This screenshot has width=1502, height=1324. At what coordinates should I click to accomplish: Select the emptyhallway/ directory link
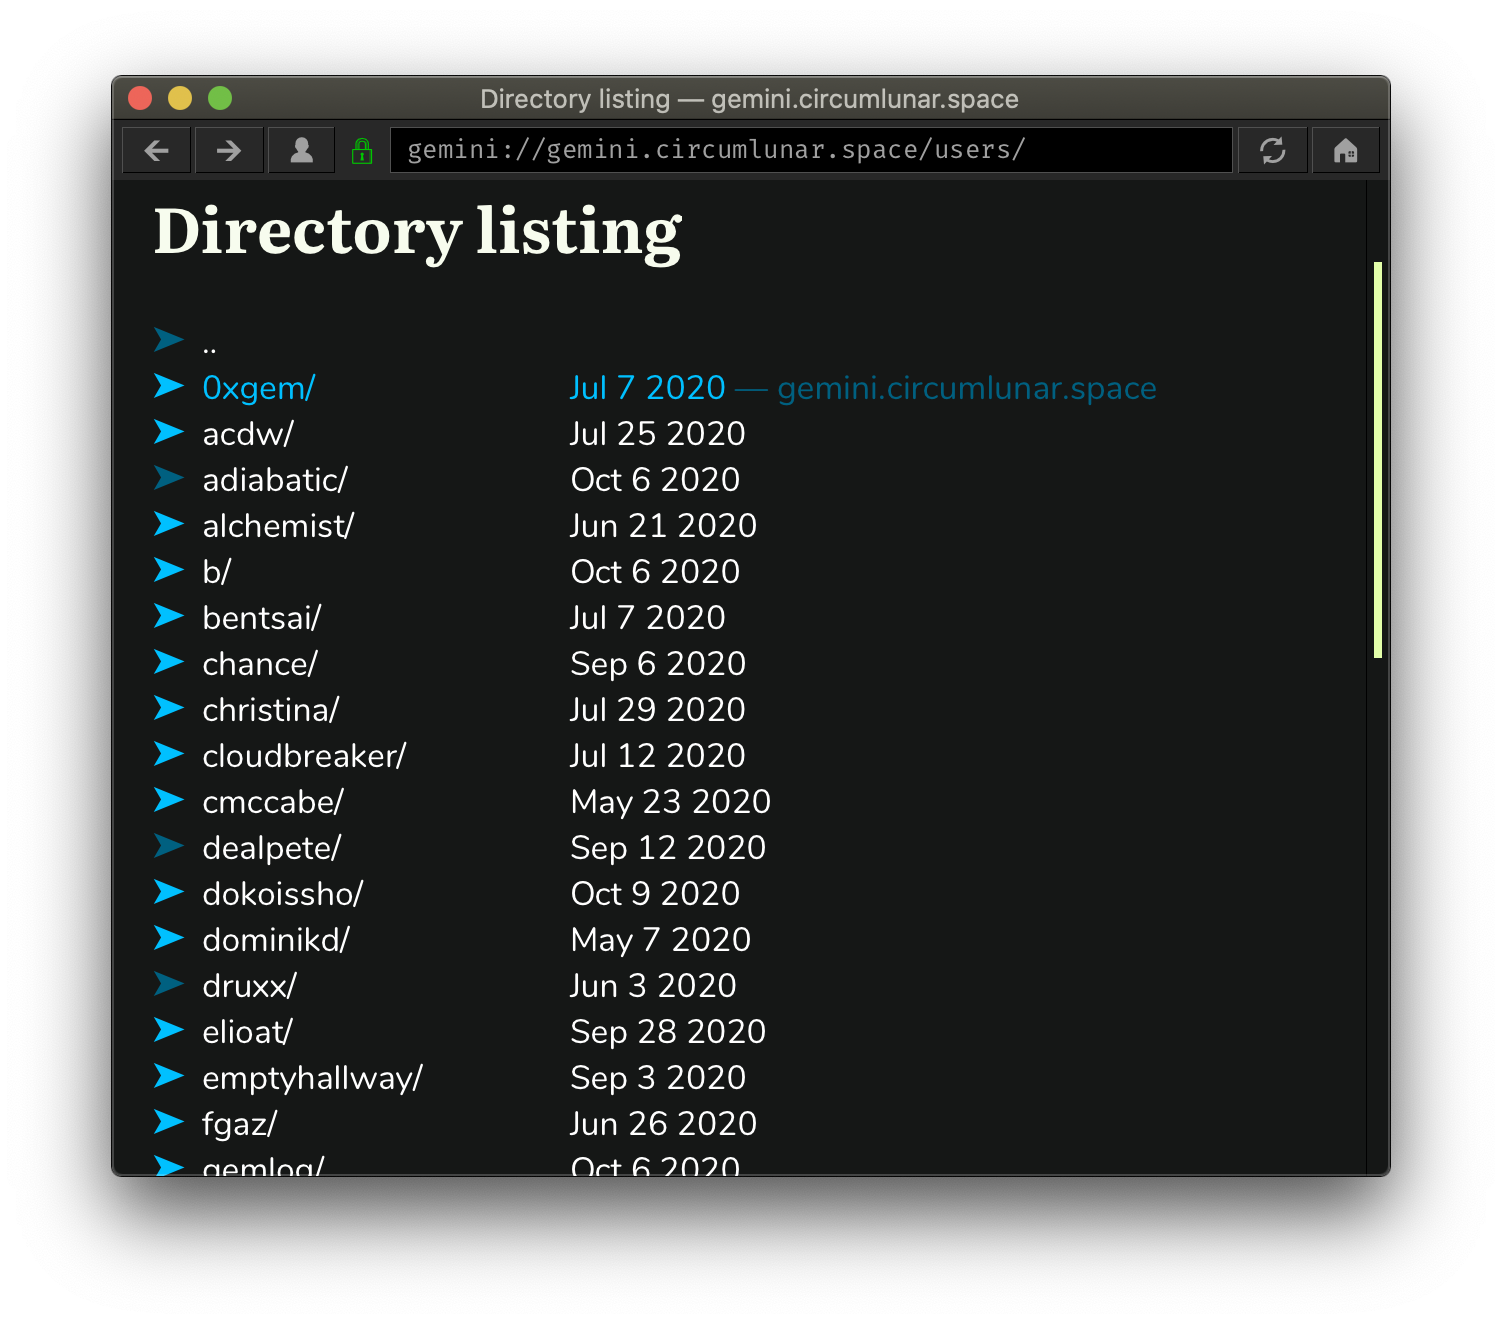(x=312, y=1078)
